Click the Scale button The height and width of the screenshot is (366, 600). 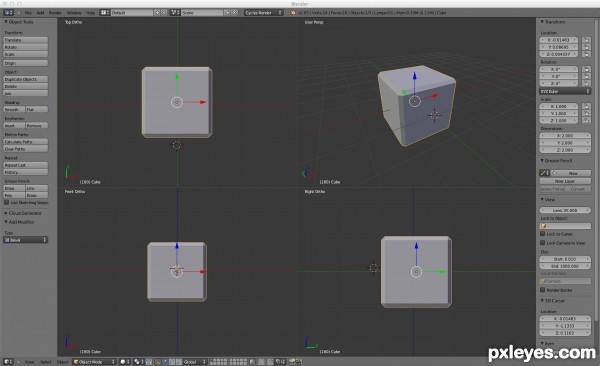point(26,54)
